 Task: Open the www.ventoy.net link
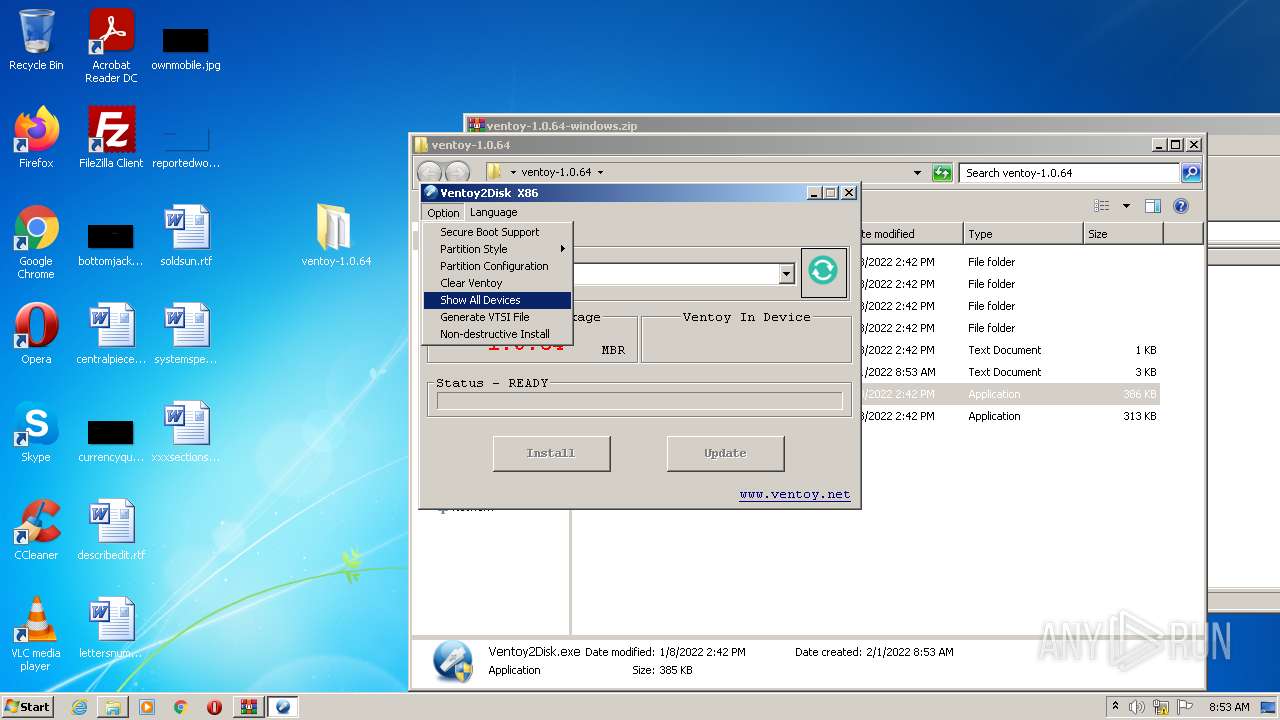coord(795,494)
